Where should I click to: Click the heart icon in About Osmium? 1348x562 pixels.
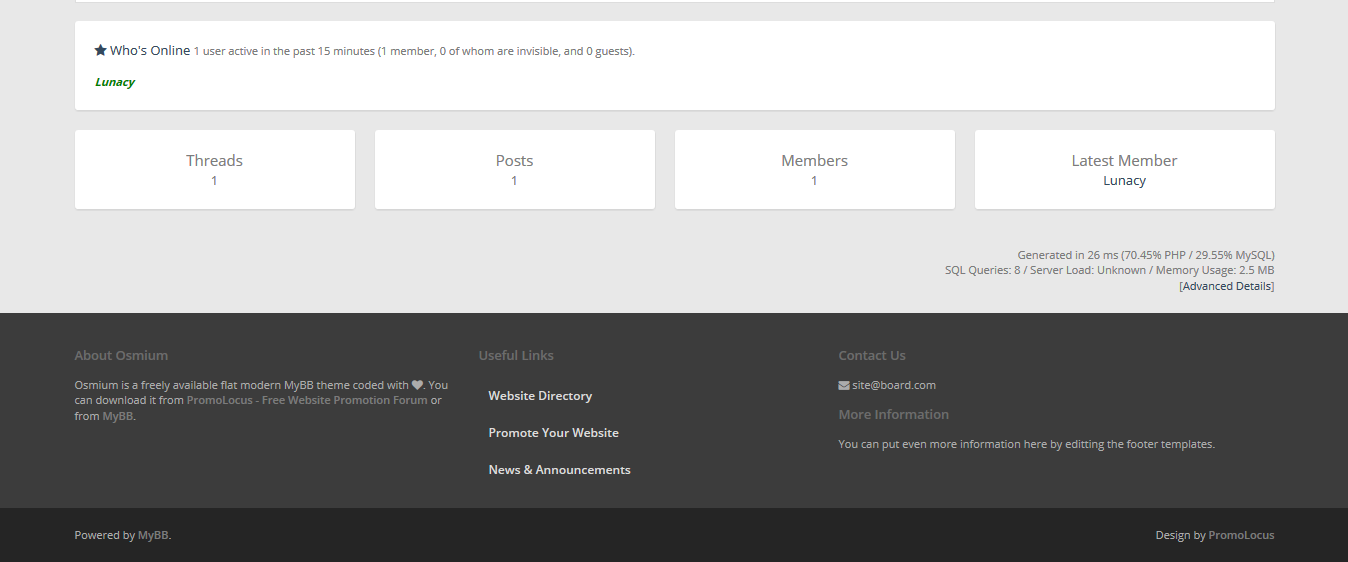417,385
